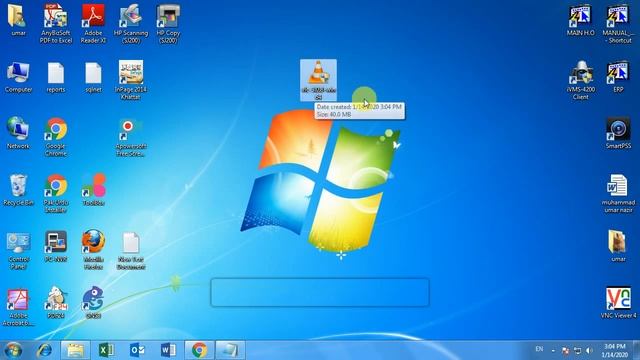Select the PC shortcut beside Control Panel

pos(56,247)
